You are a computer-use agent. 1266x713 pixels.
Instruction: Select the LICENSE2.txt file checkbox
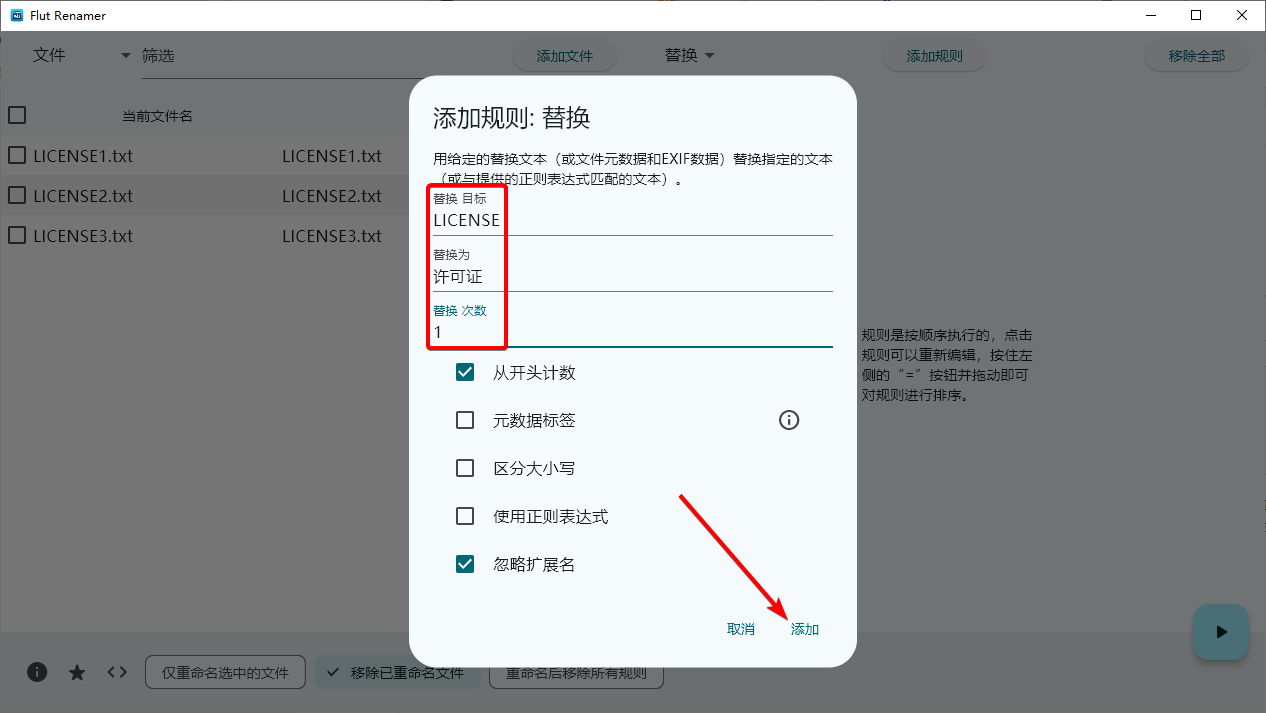coord(16,195)
